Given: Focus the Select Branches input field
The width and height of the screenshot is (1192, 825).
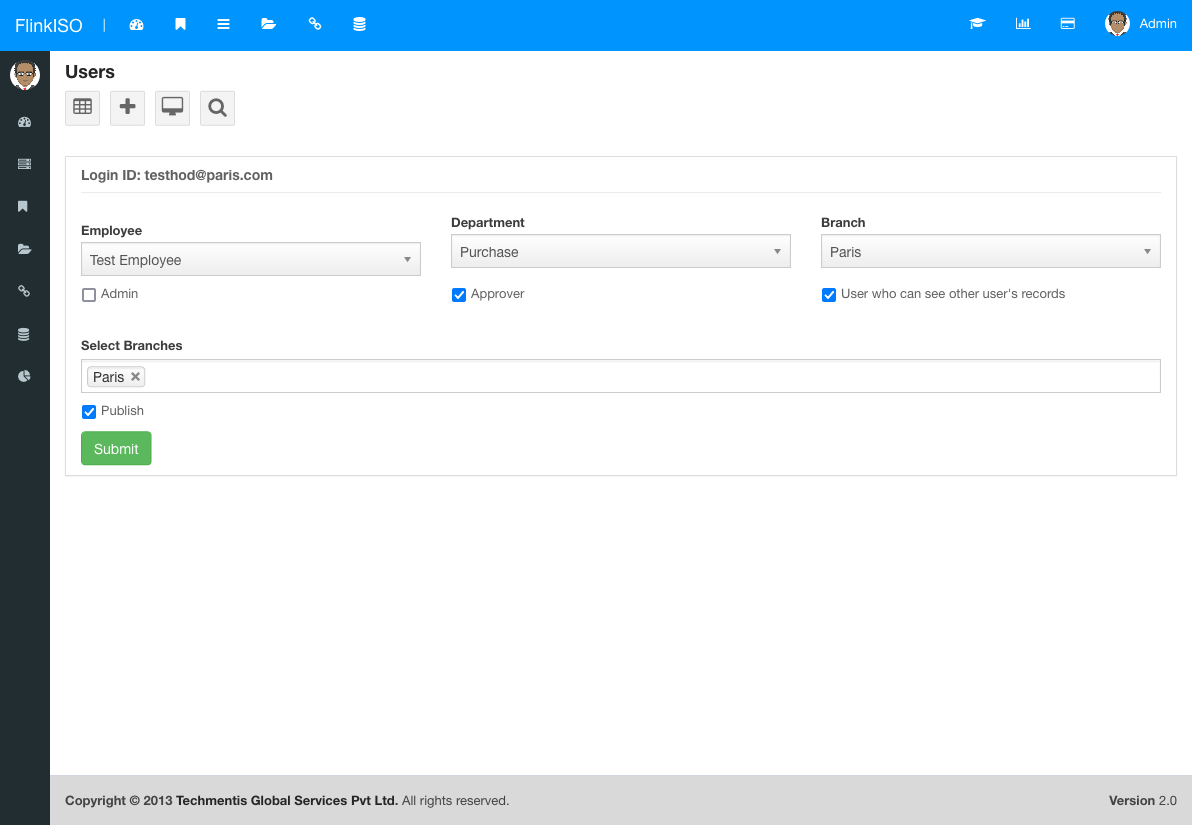Looking at the screenshot, I should [x=621, y=376].
